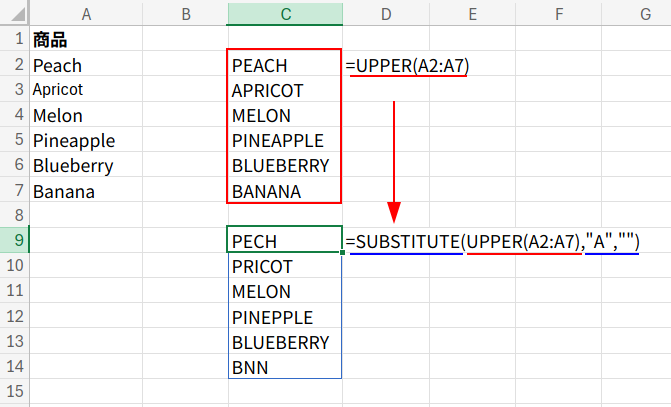Select column C header
Screen dimensions: 671x407
pyautogui.click(x=285, y=14)
